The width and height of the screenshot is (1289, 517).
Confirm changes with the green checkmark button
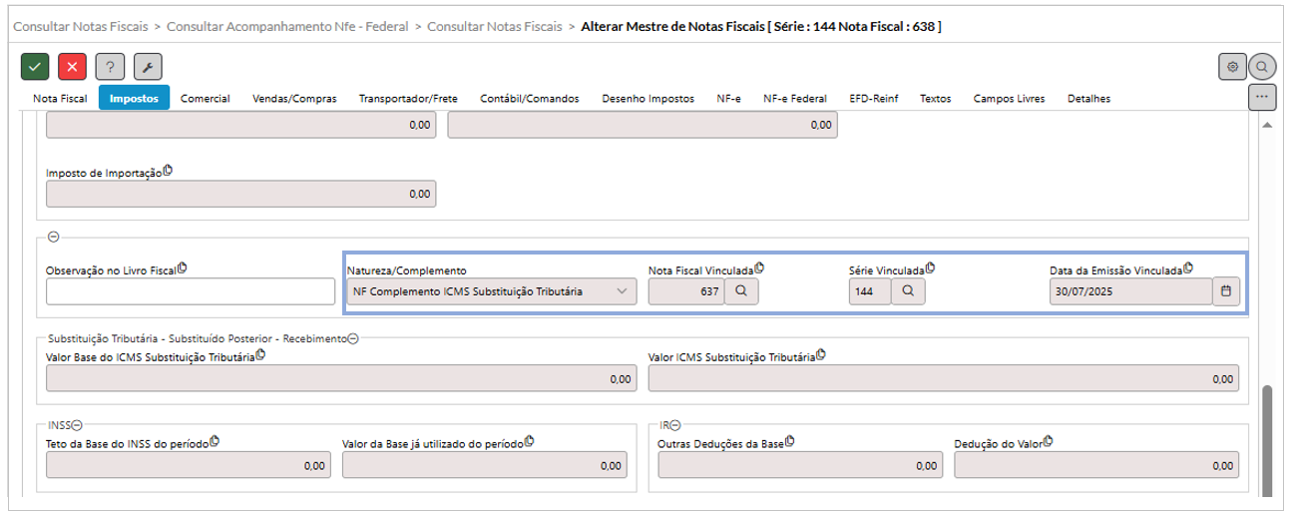(x=35, y=67)
